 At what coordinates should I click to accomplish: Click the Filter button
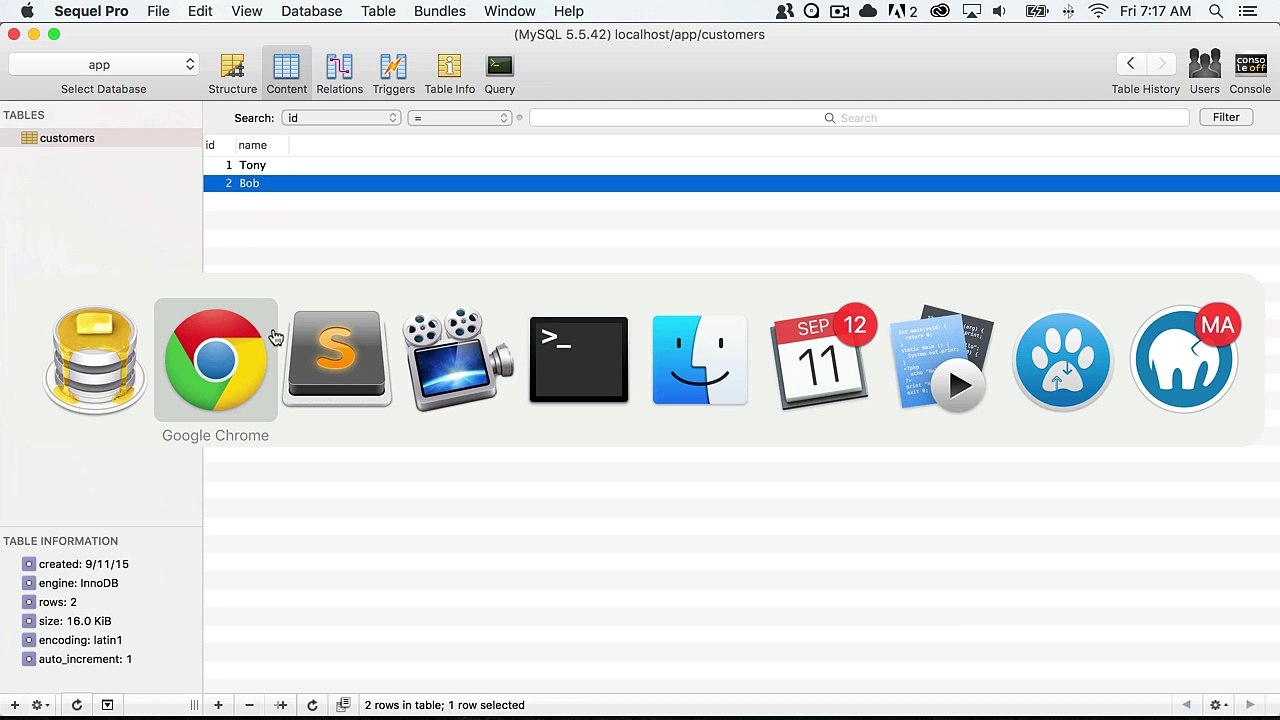coord(1226,117)
